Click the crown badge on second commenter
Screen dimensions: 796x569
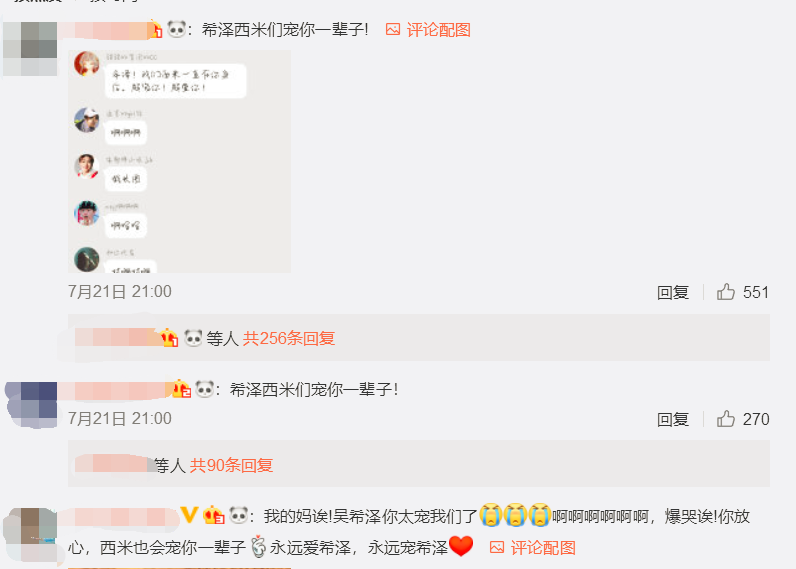pyautogui.click(x=181, y=389)
